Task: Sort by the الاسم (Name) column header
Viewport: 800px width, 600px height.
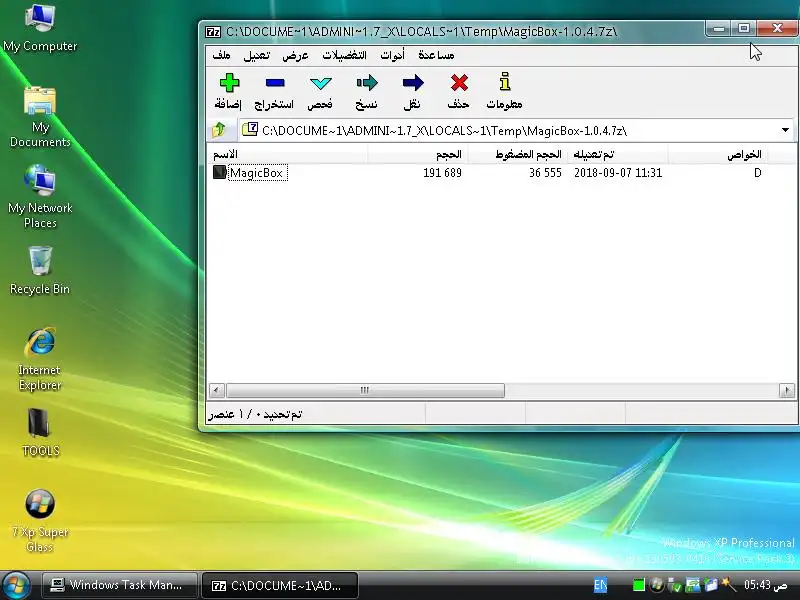Action: (287, 154)
